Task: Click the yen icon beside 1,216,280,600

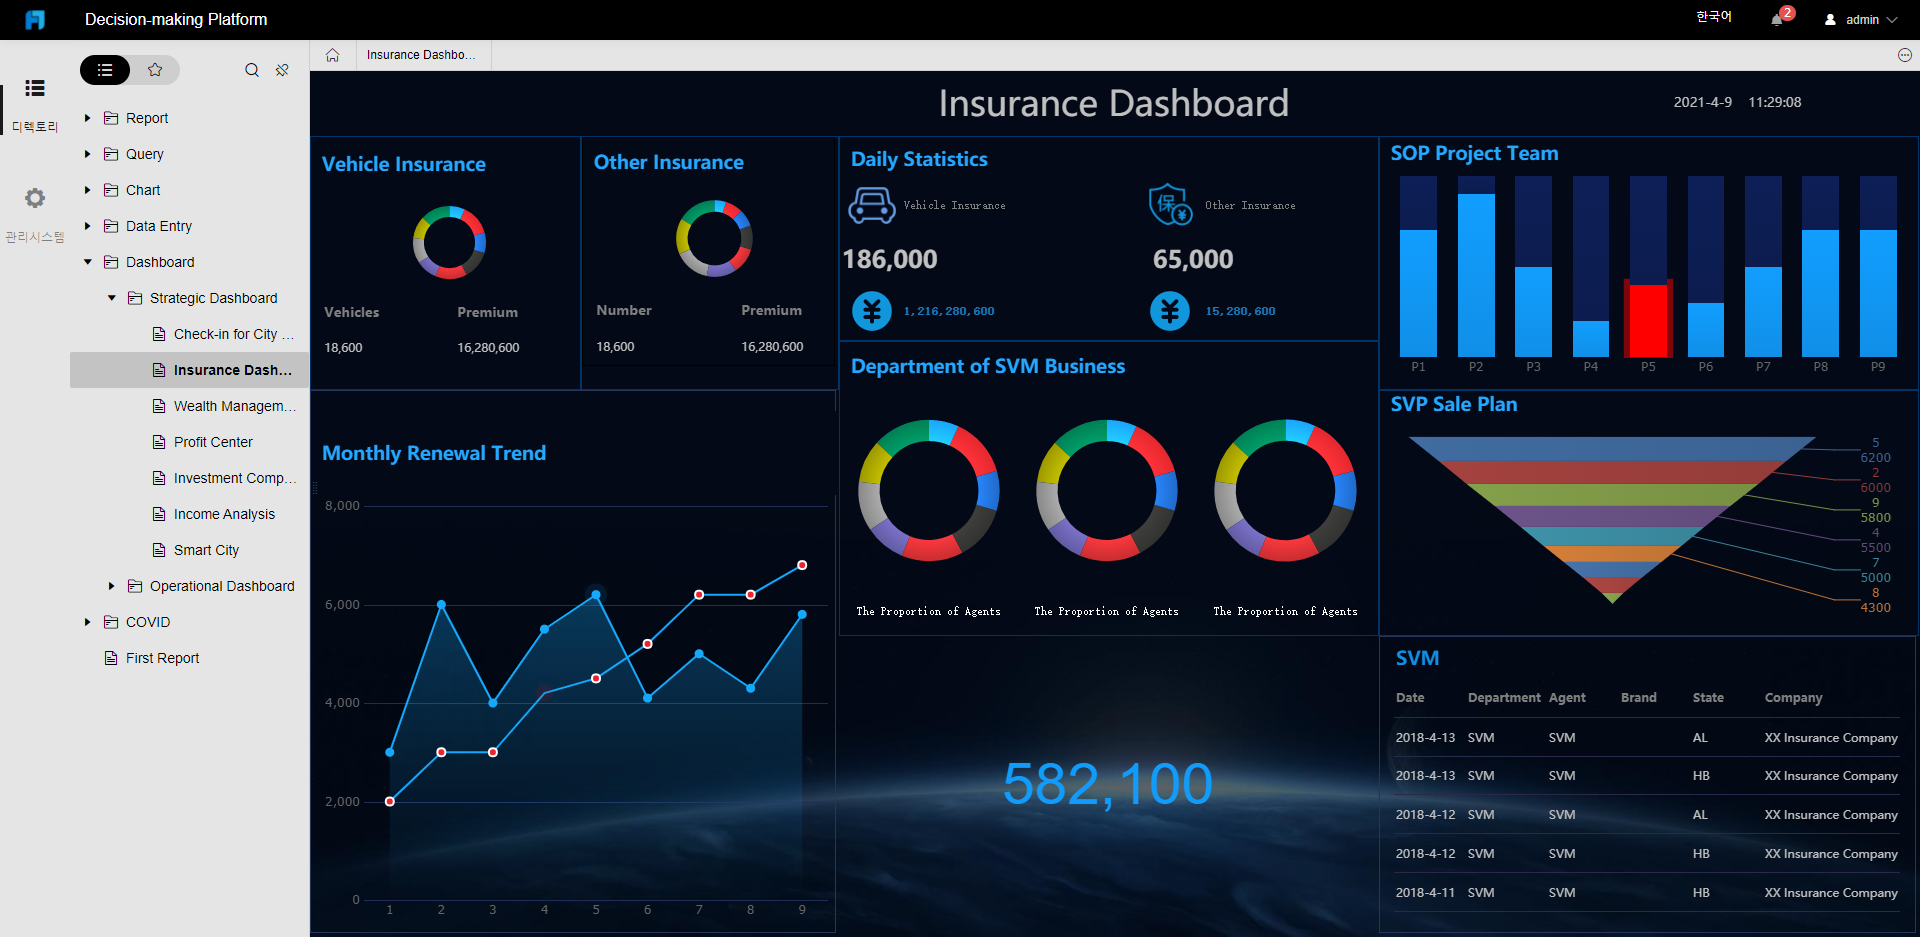Action: pyautogui.click(x=872, y=311)
